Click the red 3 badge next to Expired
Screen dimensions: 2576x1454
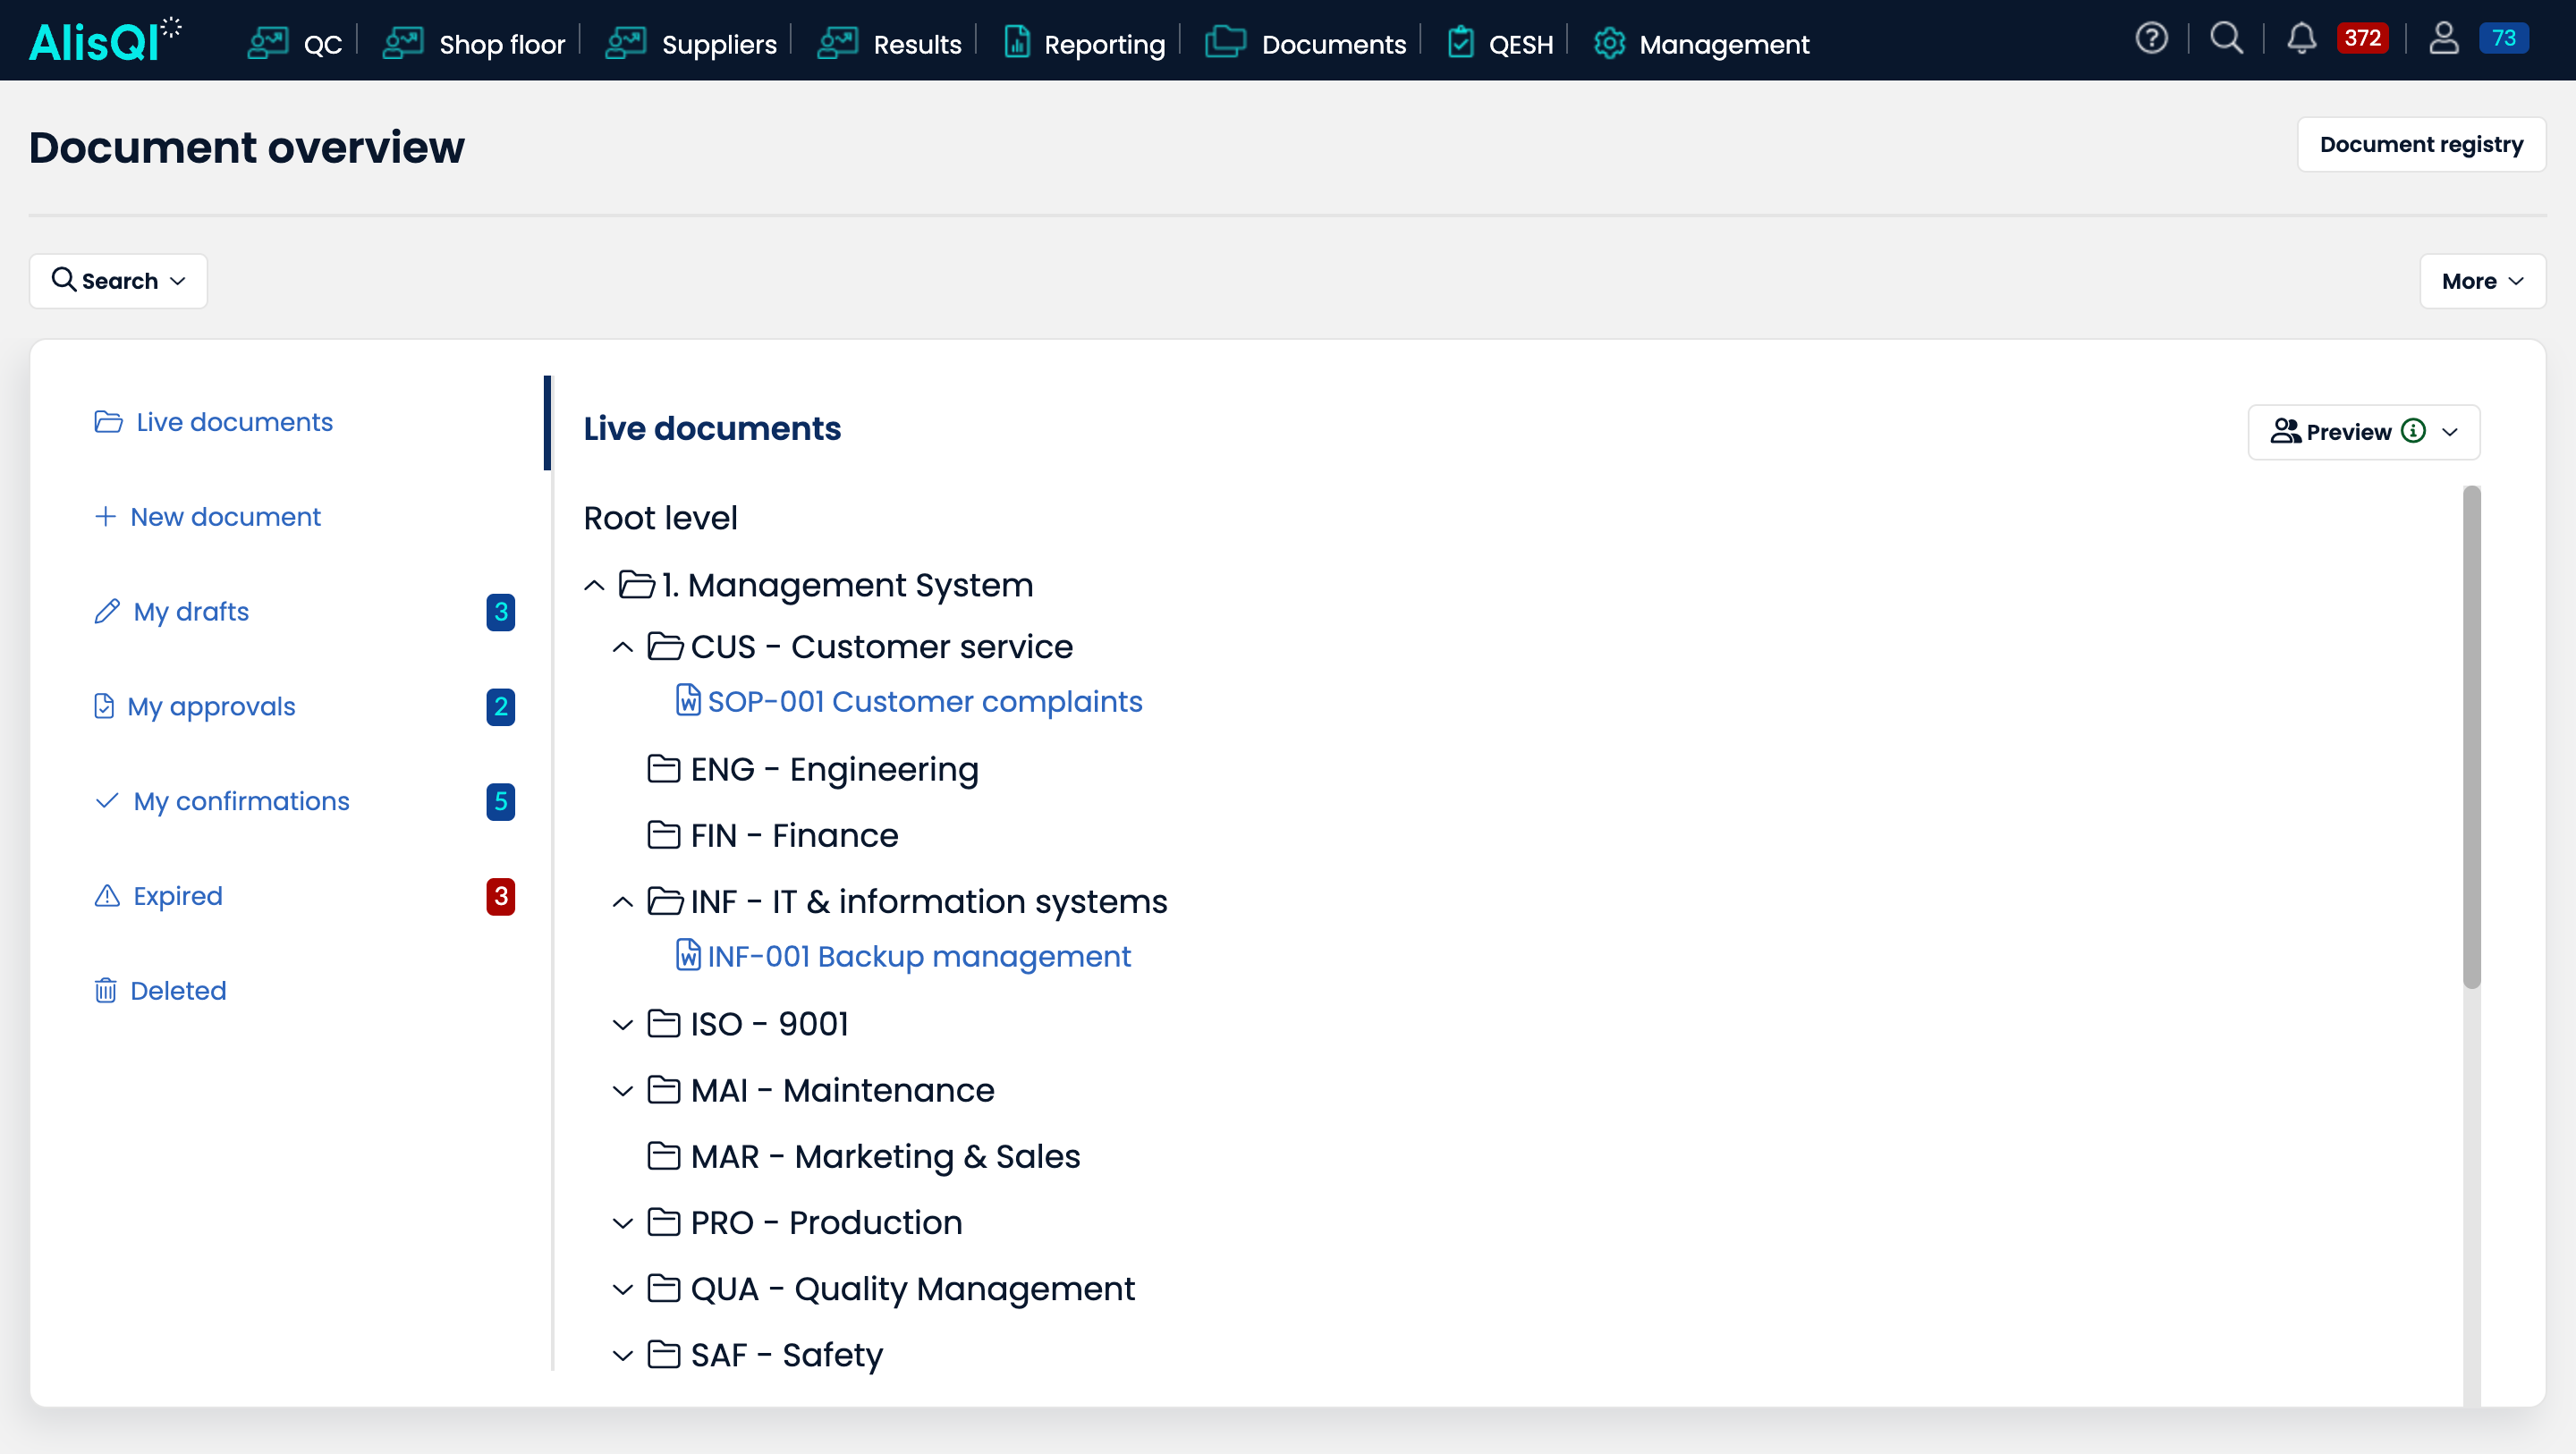coord(500,896)
